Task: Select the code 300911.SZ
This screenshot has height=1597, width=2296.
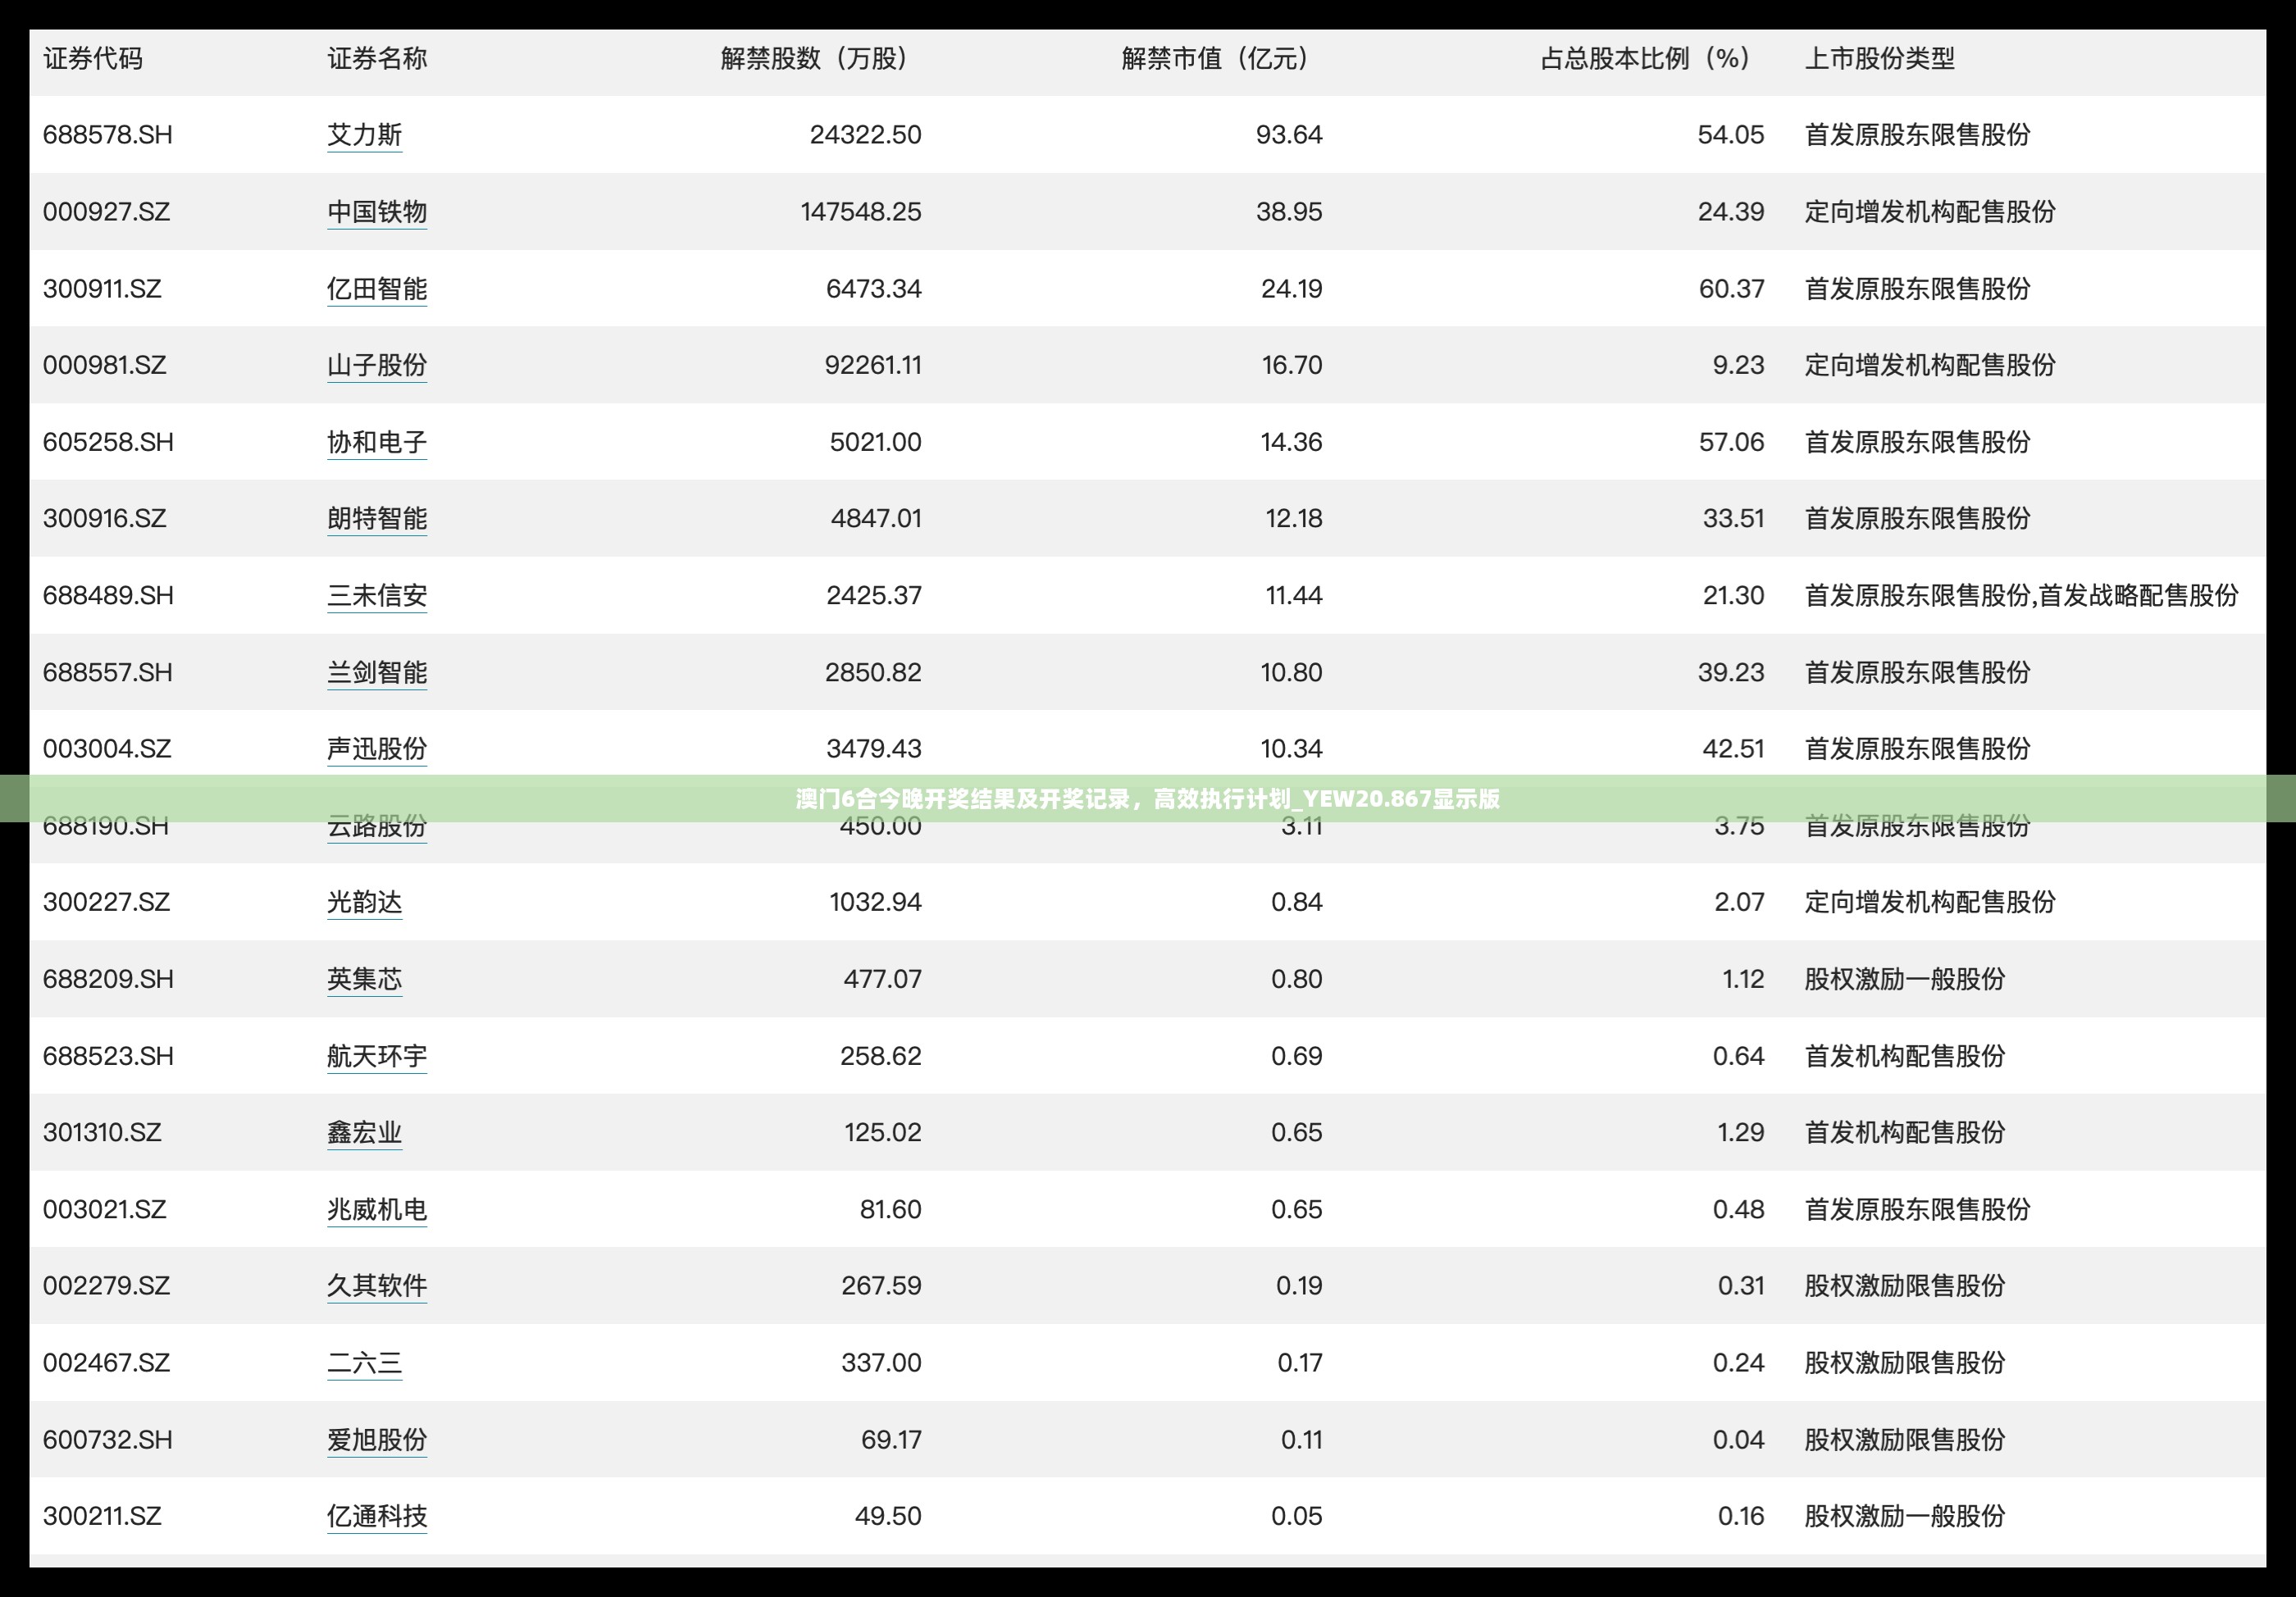Action: coord(102,288)
